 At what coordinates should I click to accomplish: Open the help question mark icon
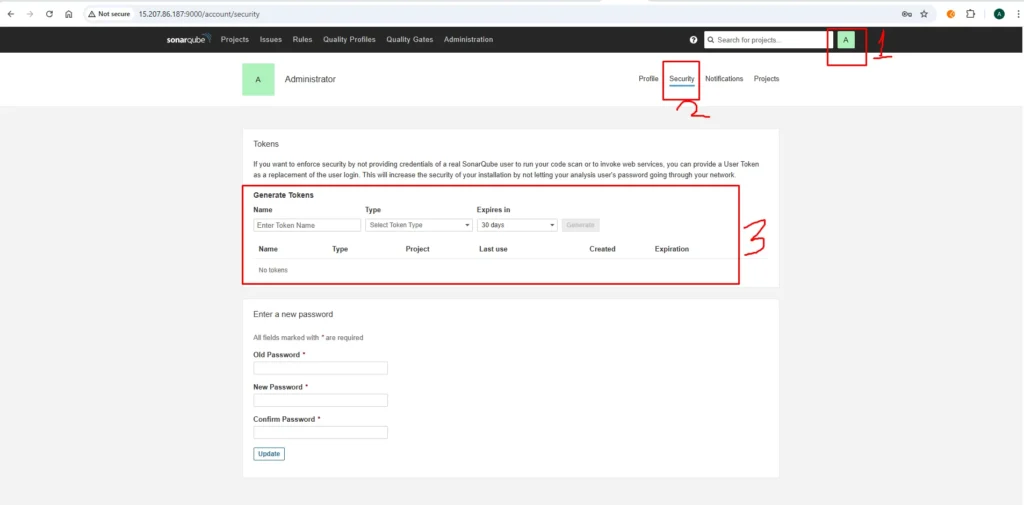pyautogui.click(x=693, y=40)
